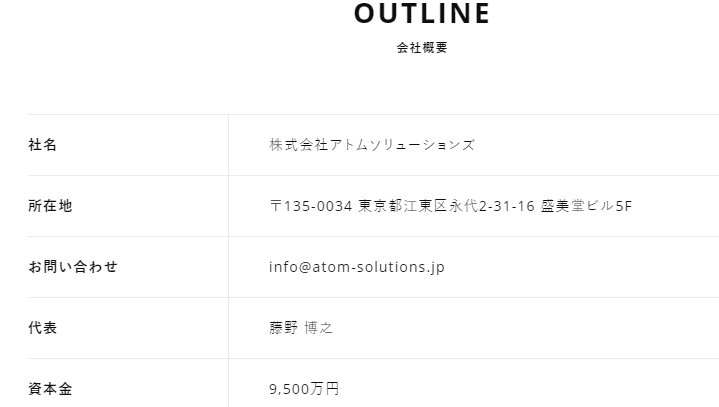The height and width of the screenshot is (407, 719).
Task: Click the building name 盛美堂ビル
Action: click(x=577, y=206)
